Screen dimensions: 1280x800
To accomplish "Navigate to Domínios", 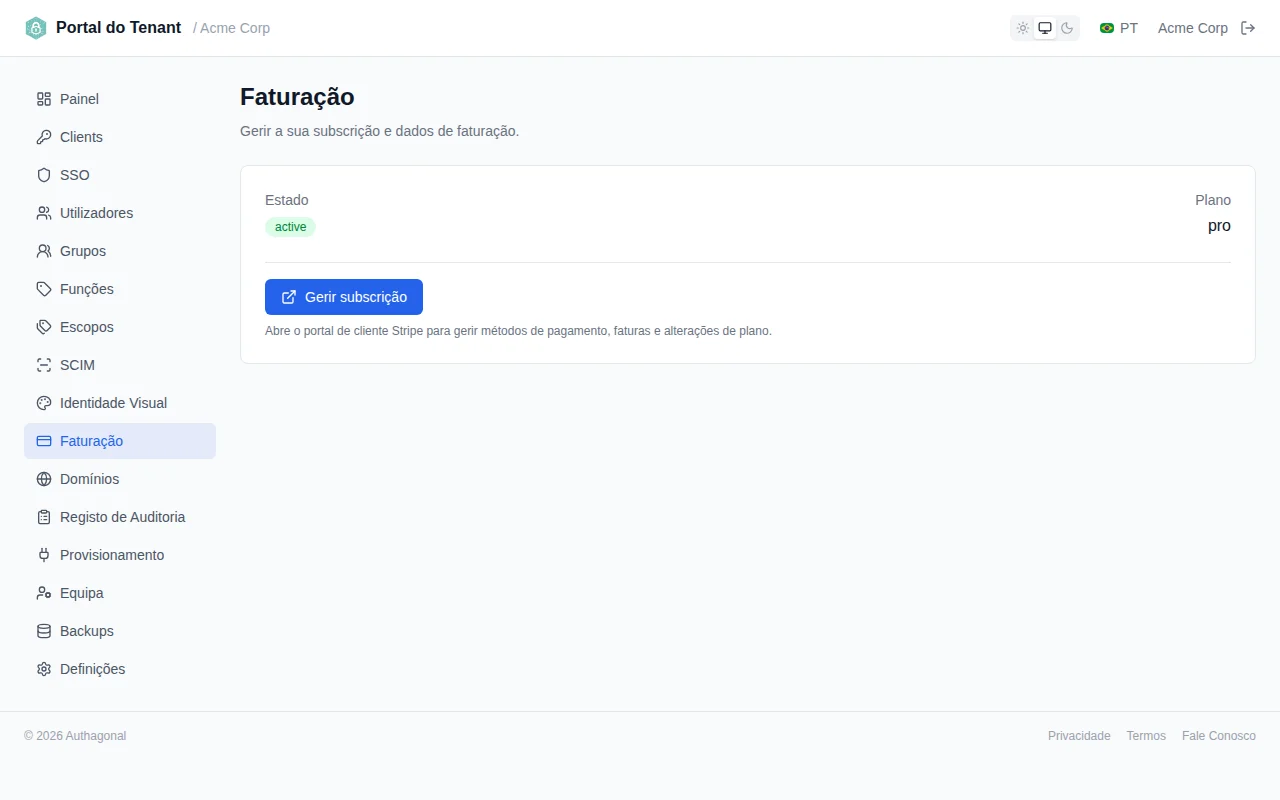I will [120, 479].
